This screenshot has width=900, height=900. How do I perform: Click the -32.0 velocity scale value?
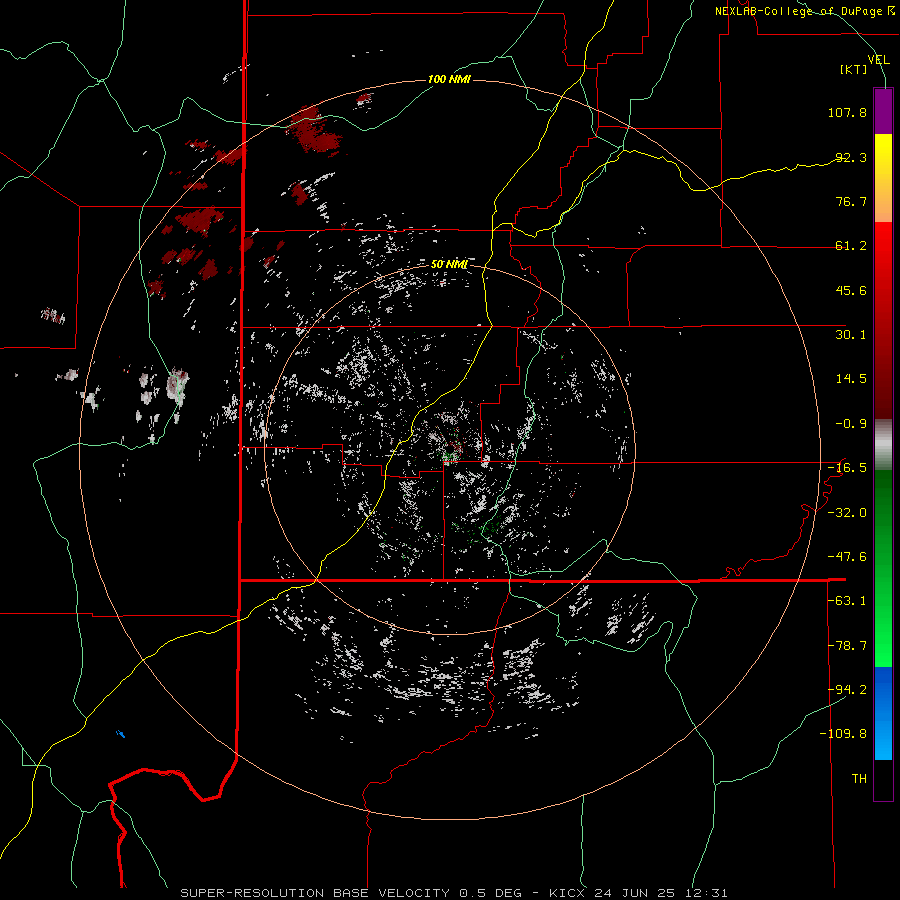pos(847,513)
